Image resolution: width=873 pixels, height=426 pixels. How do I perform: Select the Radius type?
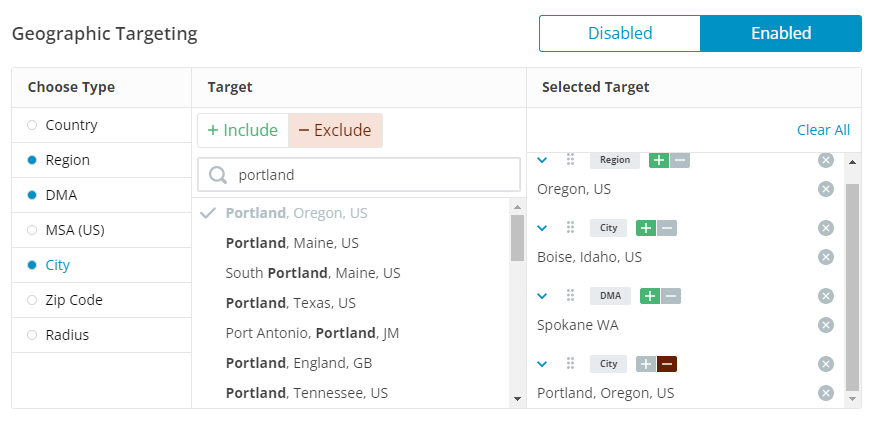[101, 335]
